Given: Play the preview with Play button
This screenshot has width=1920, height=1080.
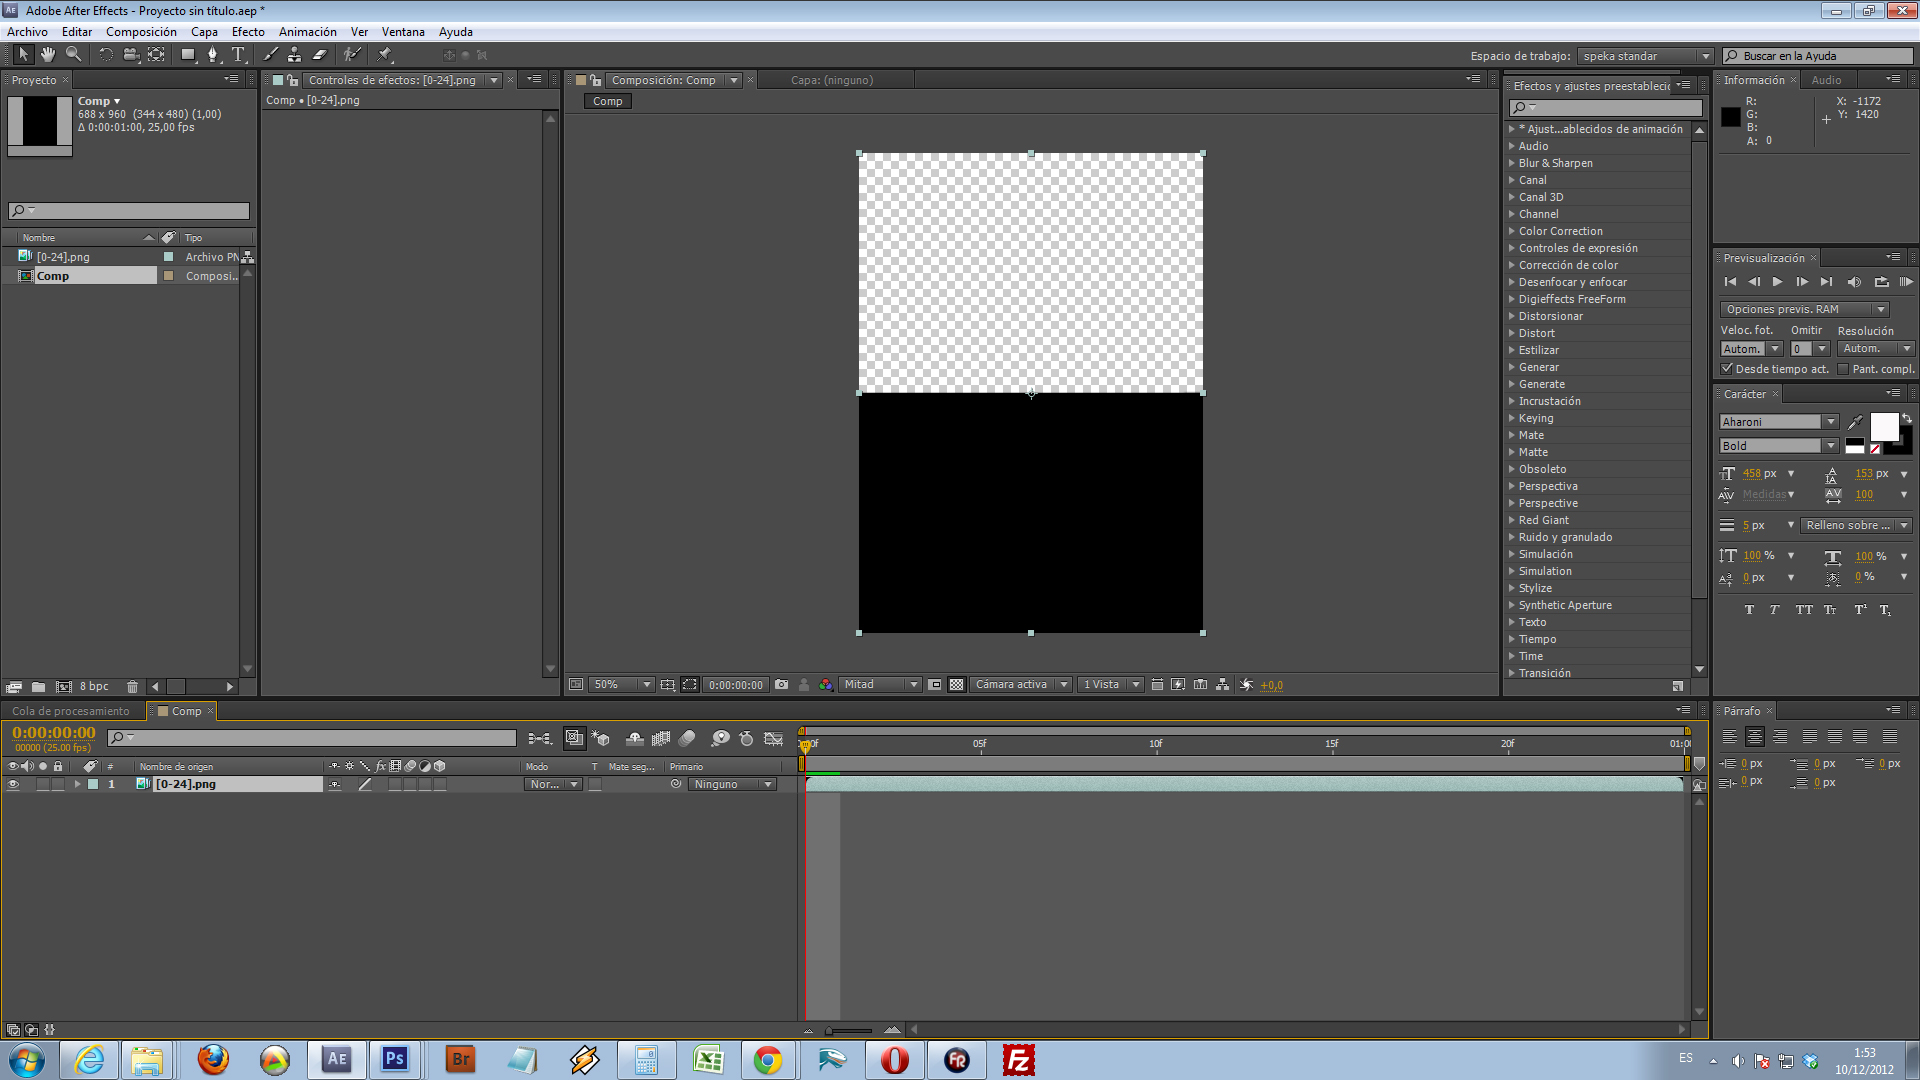Looking at the screenshot, I should [x=1777, y=282].
